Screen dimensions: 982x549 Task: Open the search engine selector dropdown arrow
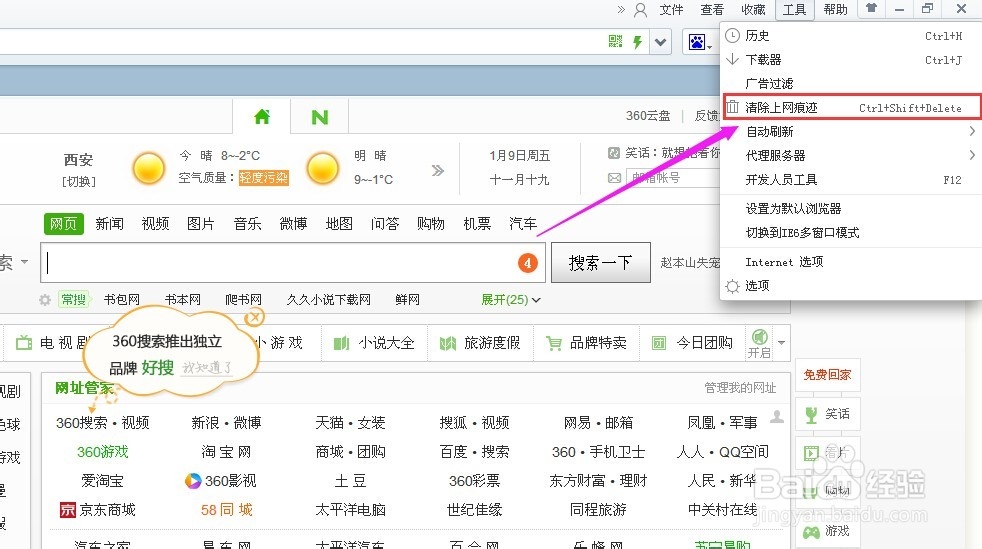(24, 262)
